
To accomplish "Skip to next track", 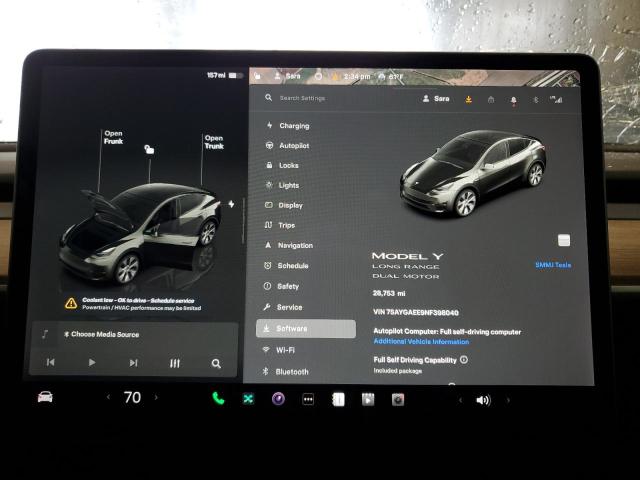I will click(x=133, y=363).
